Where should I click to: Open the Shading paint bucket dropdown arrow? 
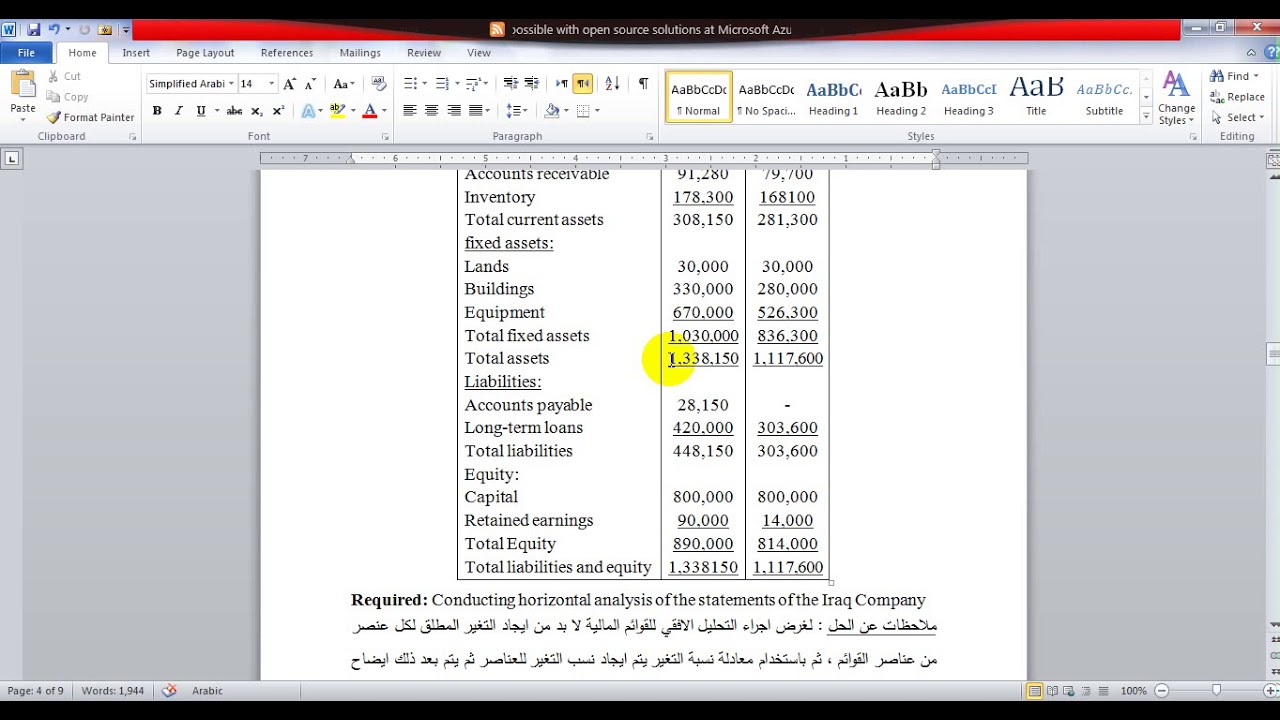coord(566,111)
